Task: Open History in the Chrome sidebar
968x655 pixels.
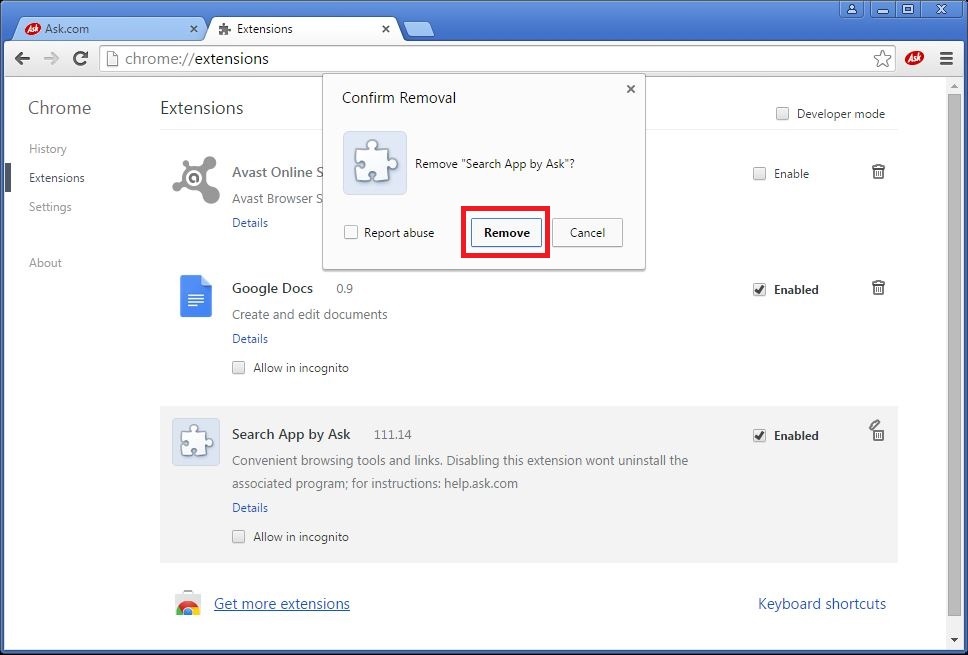Action: (x=48, y=149)
